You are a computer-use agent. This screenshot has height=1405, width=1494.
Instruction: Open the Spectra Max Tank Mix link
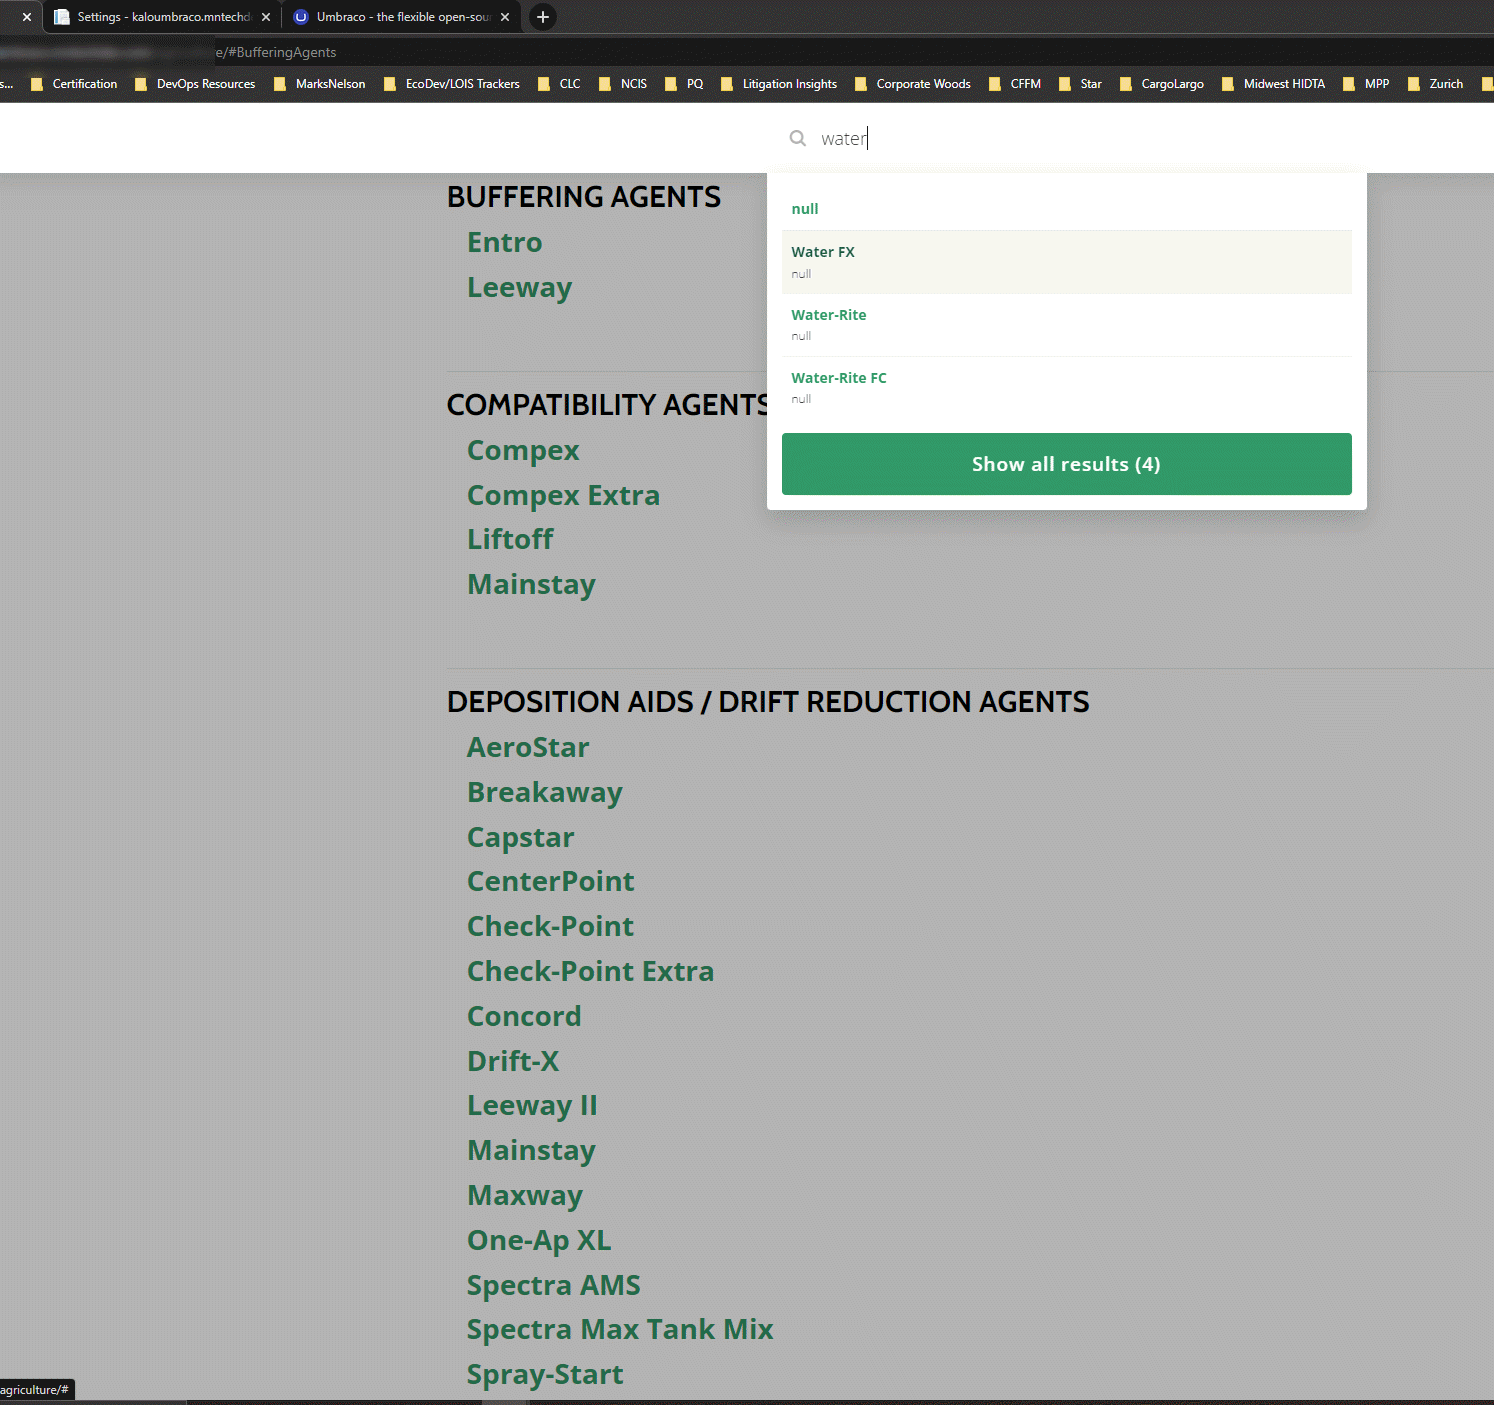pyautogui.click(x=620, y=1330)
